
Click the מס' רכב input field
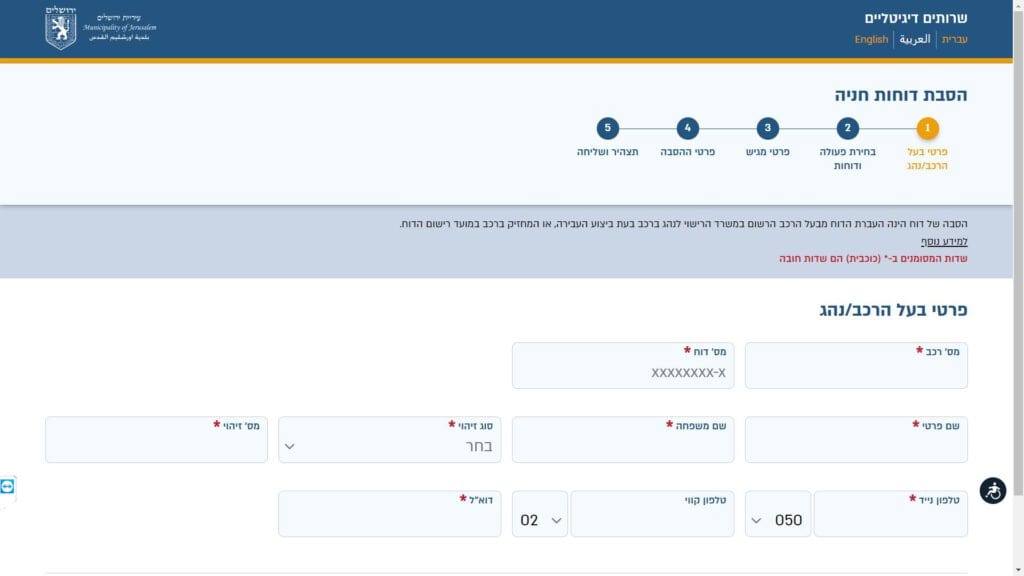[x=856, y=371]
